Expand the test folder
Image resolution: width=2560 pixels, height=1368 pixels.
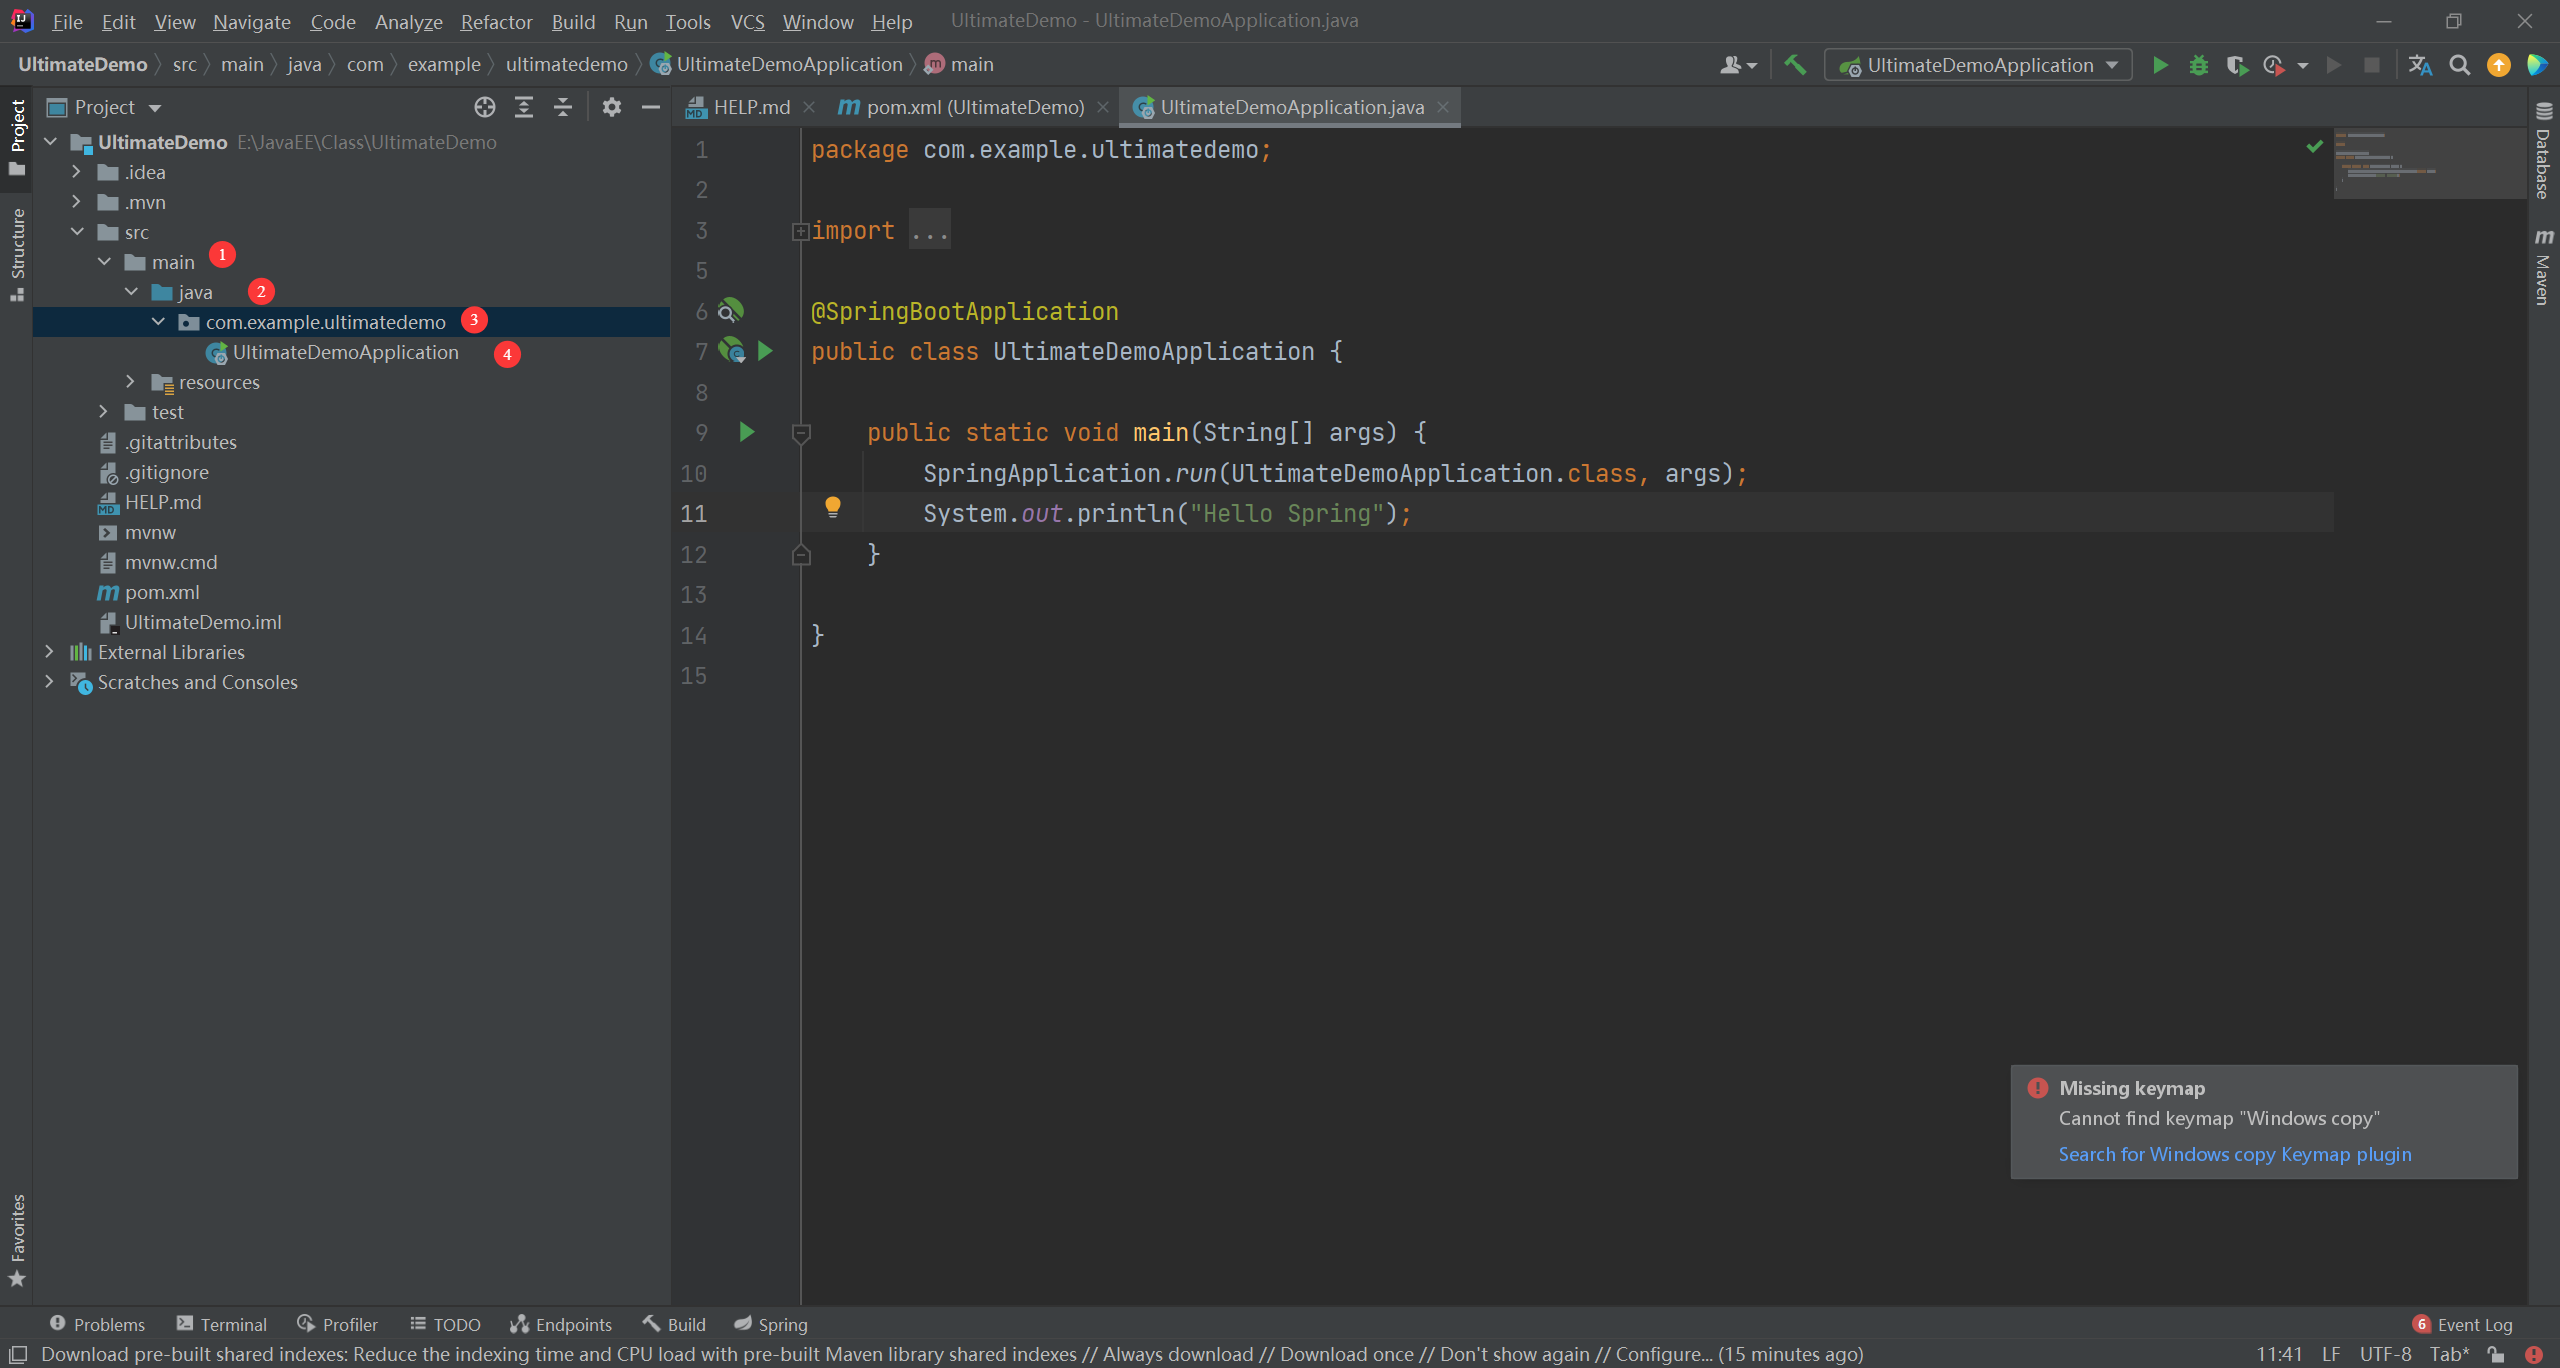pyautogui.click(x=104, y=412)
